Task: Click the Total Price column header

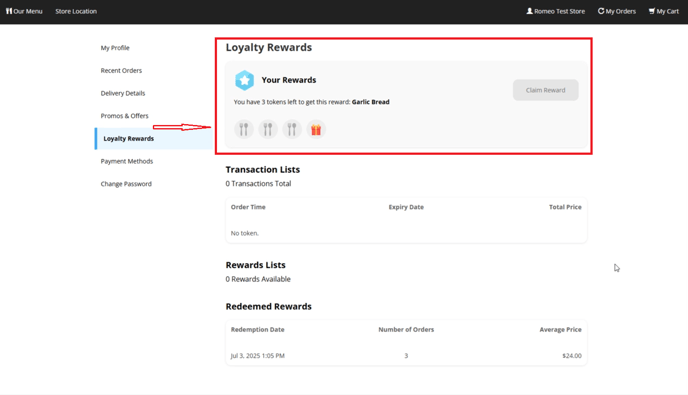Action: click(x=565, y=207)
